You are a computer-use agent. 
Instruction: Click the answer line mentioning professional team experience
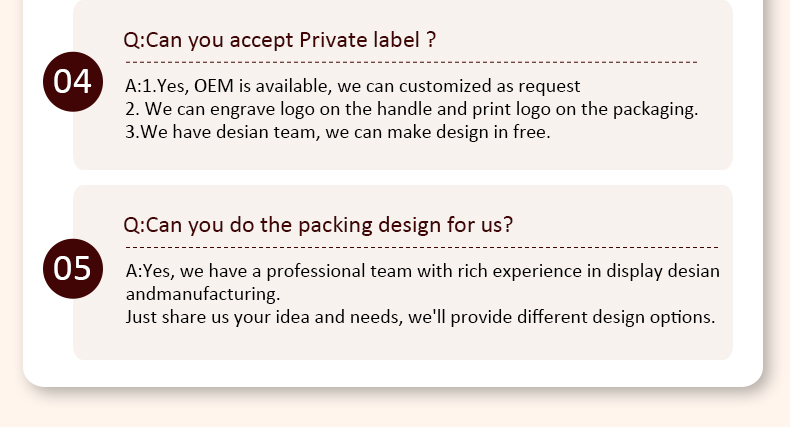(422, 271)
